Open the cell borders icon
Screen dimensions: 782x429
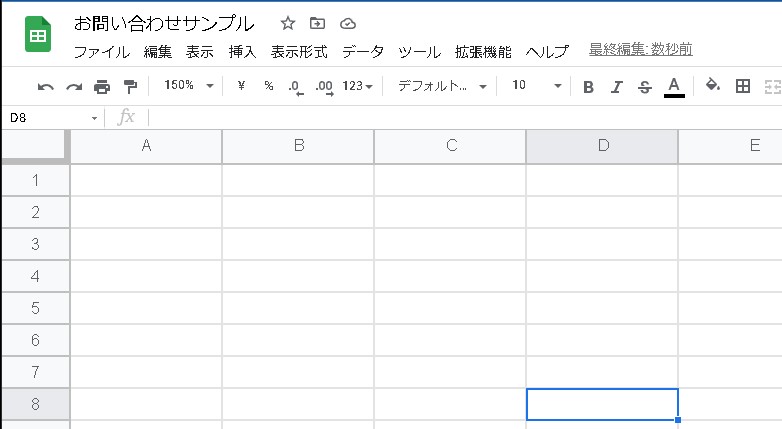point(743,86)
